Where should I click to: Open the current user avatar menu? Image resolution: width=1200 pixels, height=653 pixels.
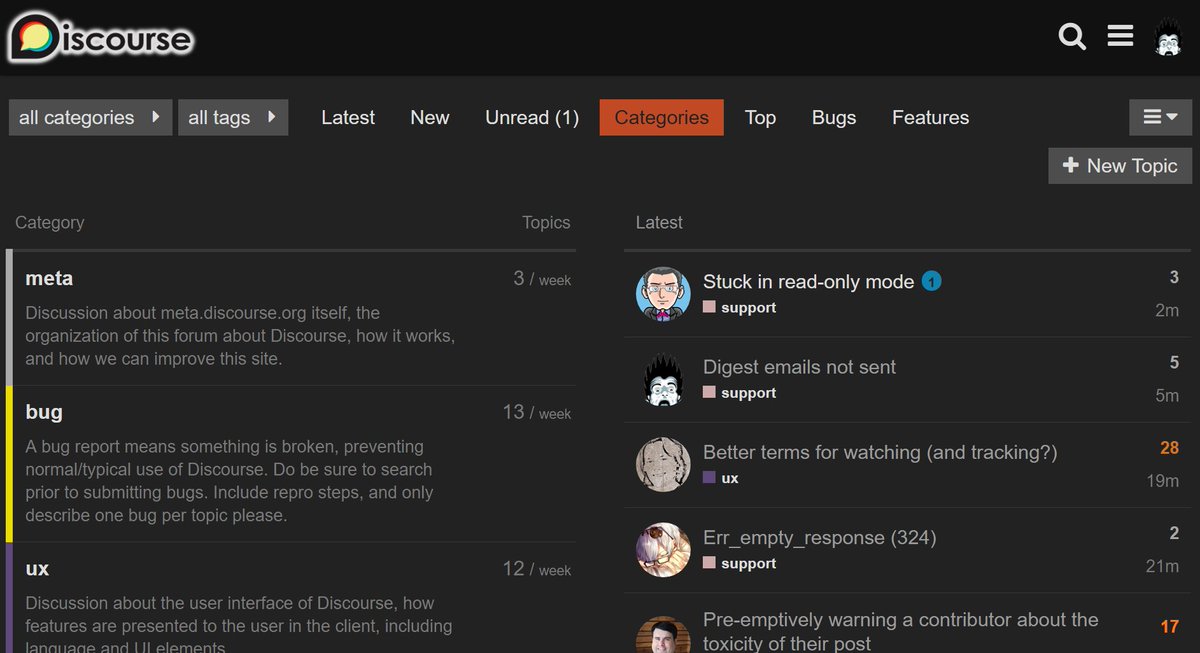(1168, 38)
